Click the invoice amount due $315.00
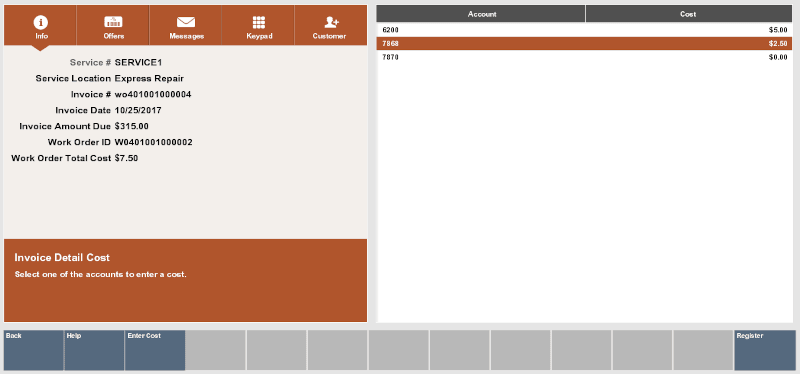Screen dimensions: 800x374 [x=132, y=126]
